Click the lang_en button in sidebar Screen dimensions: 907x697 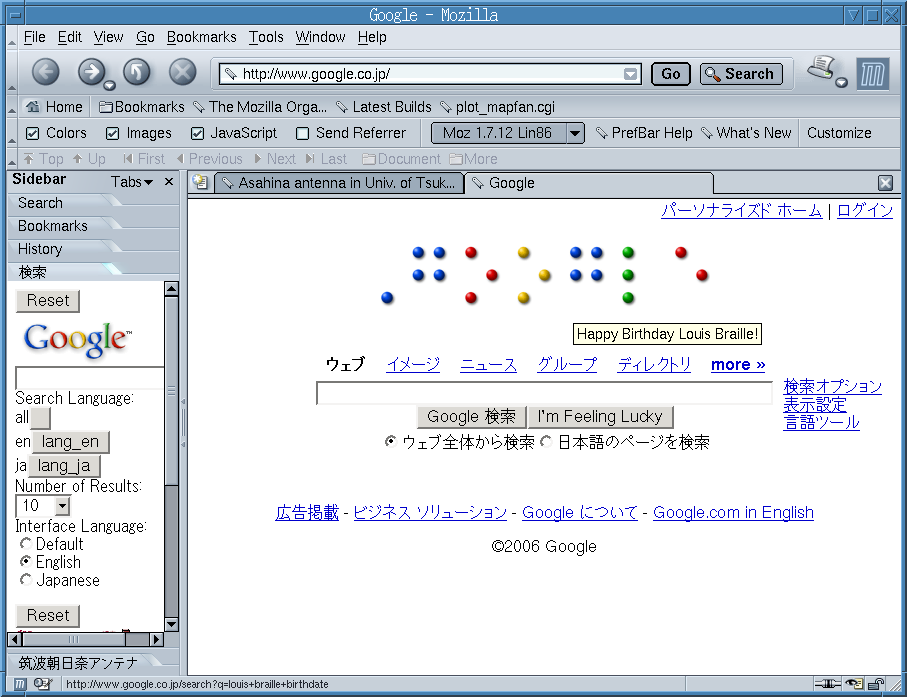[70, 442]
